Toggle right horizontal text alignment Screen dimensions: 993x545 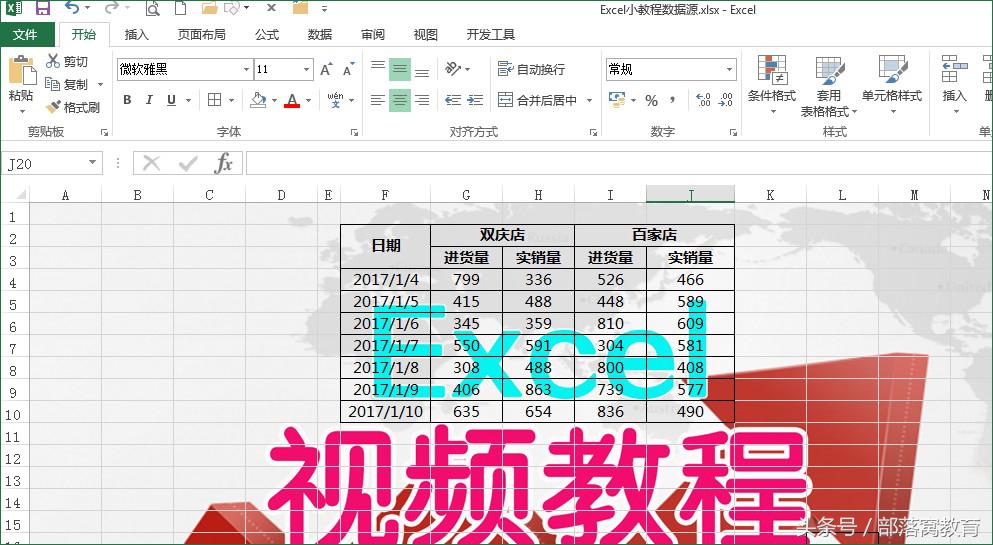tap(422, 100)
